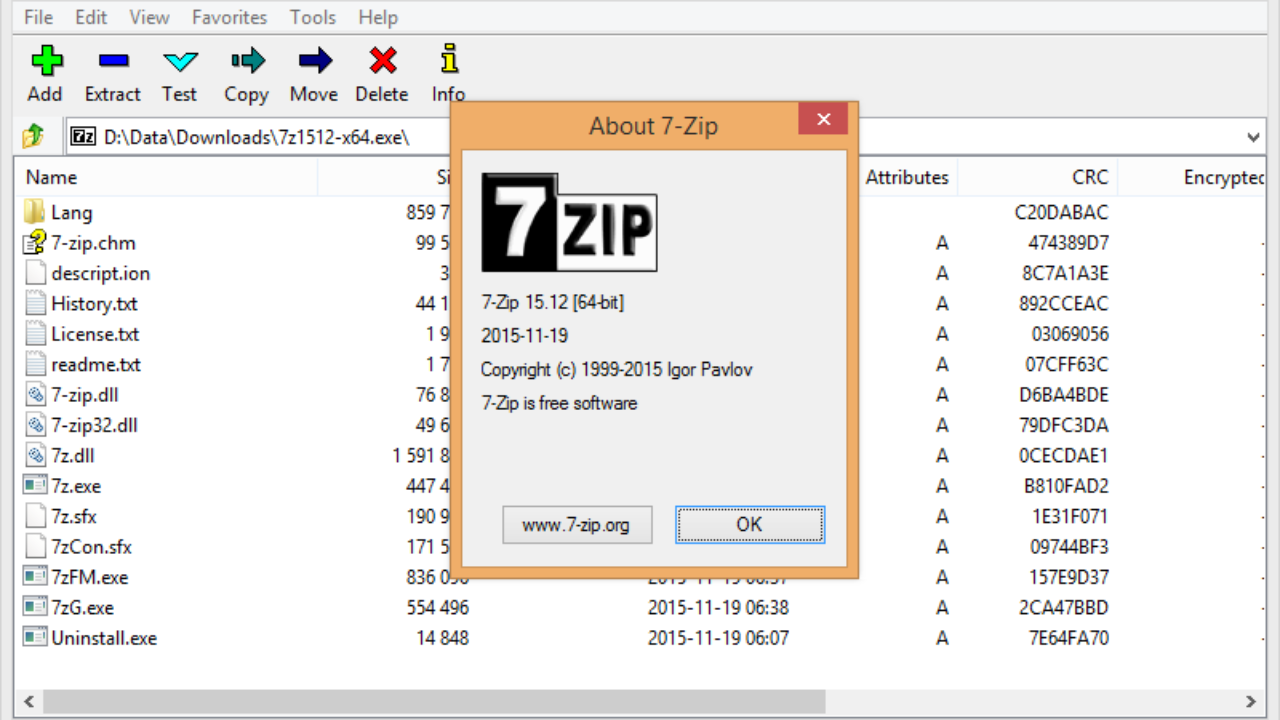Open the View menu
Viewport: 1280px width, 720px height.
click(x=149, y=17)
